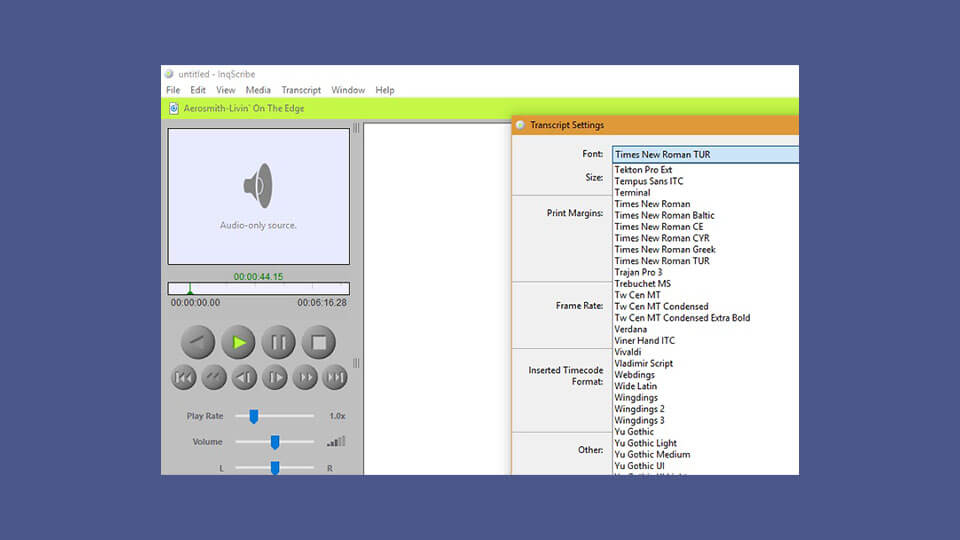This screenshot has width=960, height=540.
Task: Click the audio file icon beside Aerosmith title
Action: pos(174,108)
